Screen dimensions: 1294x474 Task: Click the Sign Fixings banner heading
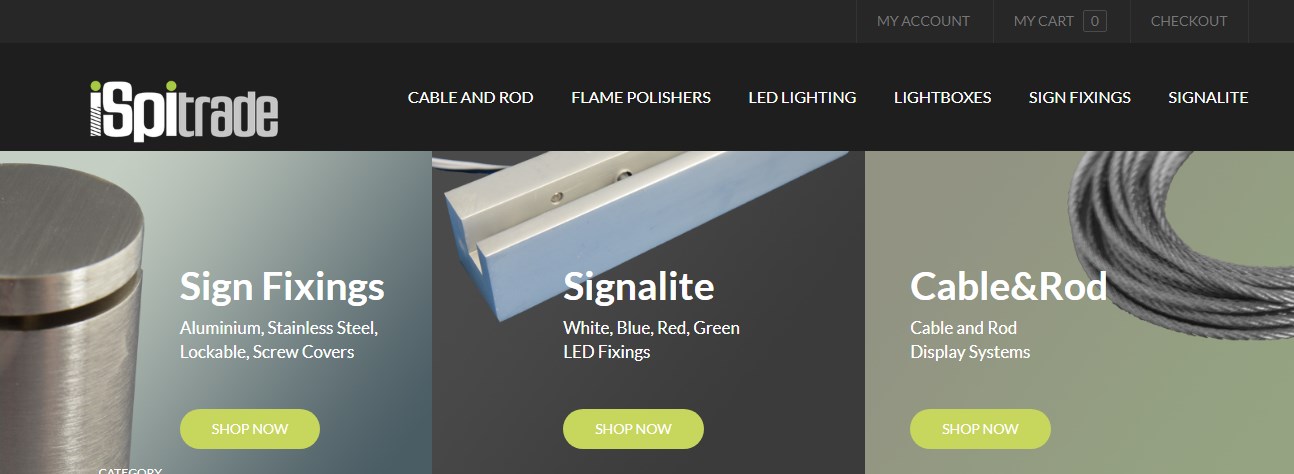click(282, 287)
